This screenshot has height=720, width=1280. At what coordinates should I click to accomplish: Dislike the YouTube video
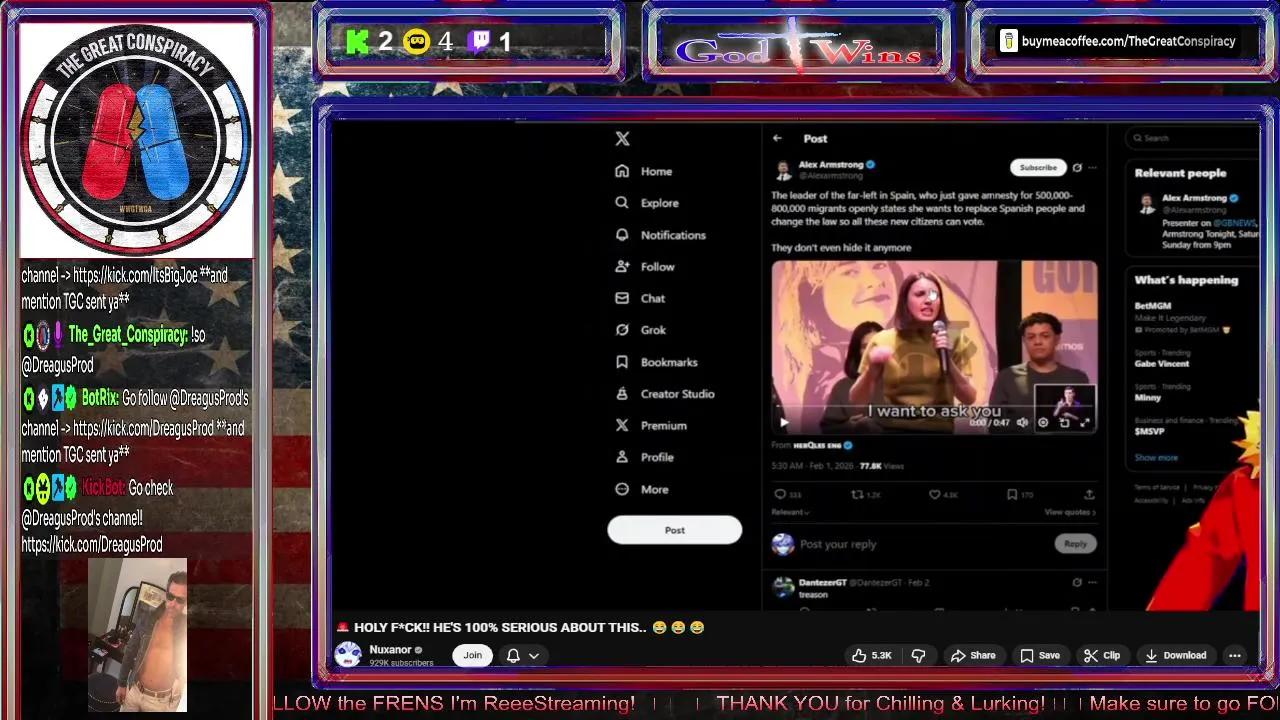pyautogui.click(x=918, y=656)
